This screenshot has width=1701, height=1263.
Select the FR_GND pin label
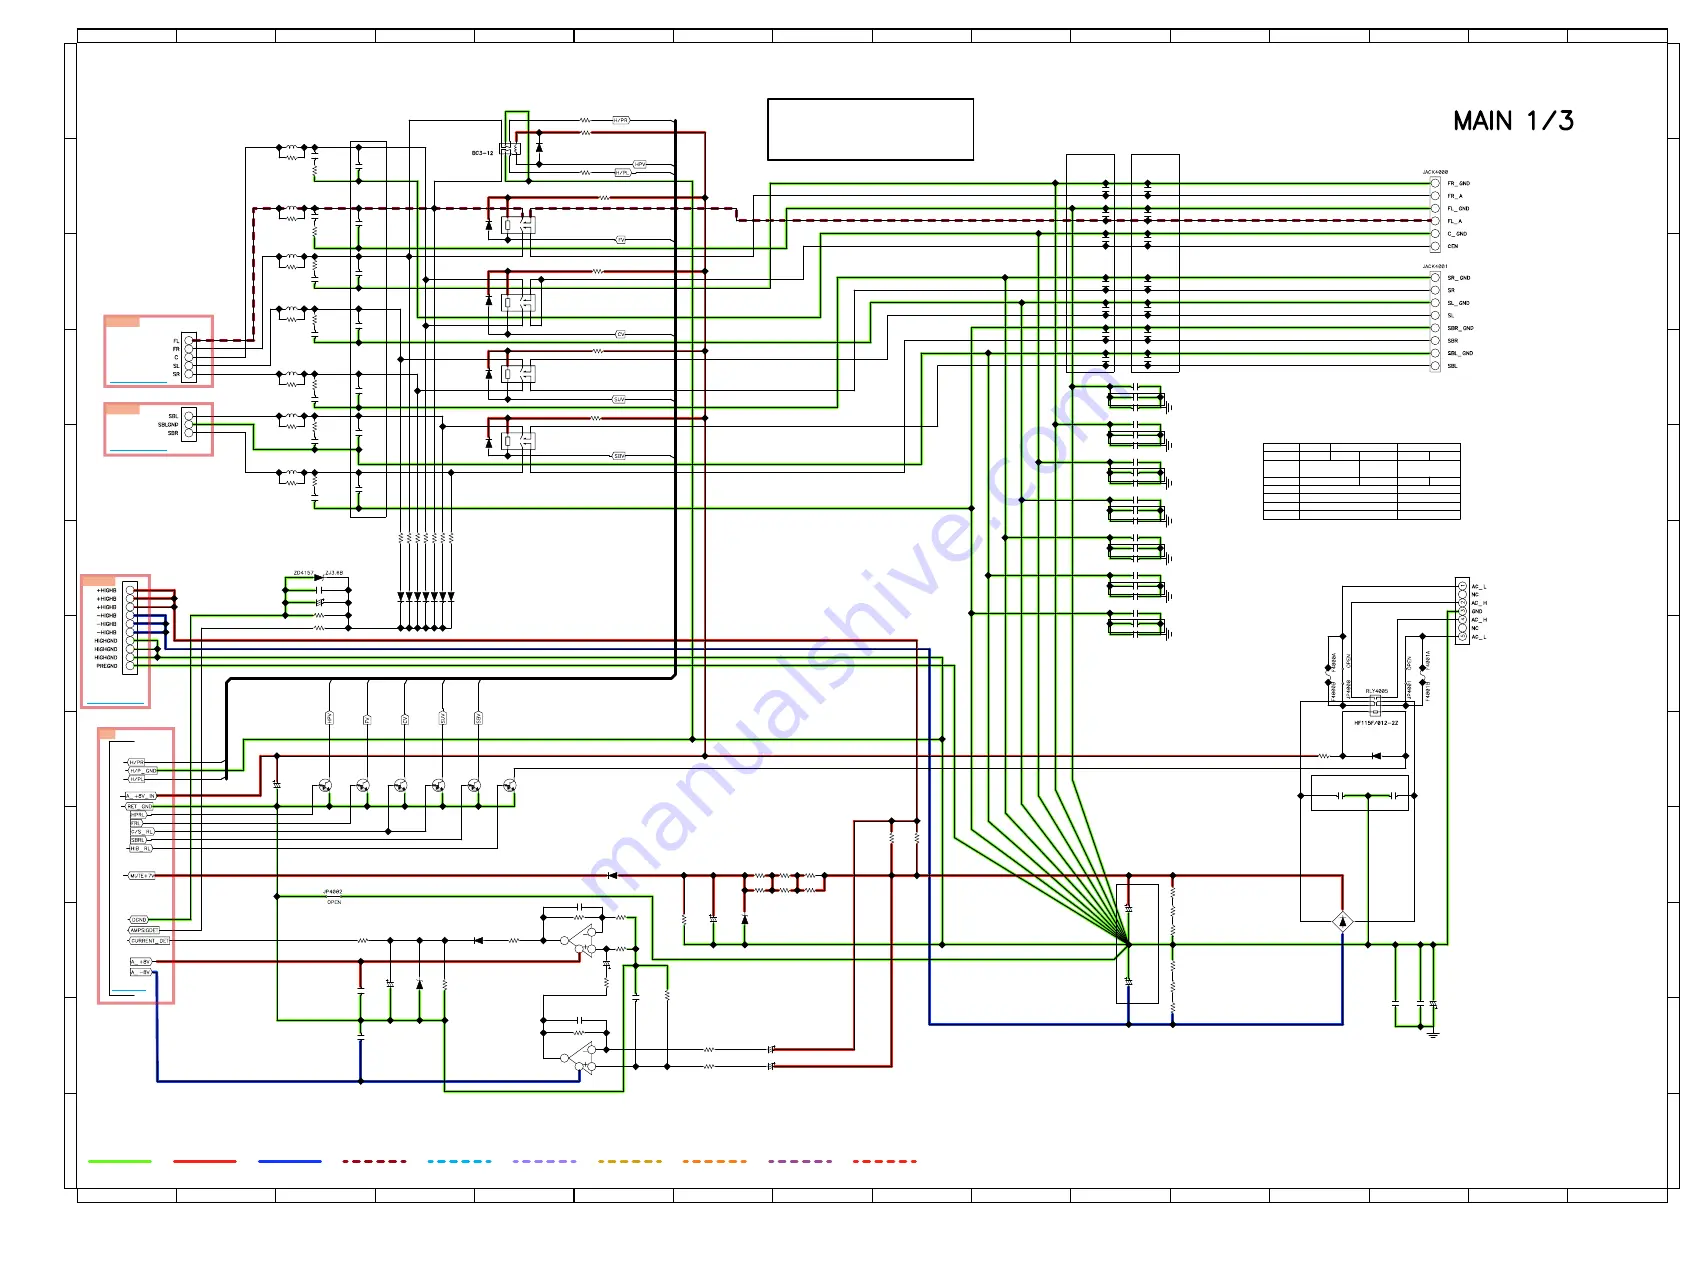[1458, 184]
